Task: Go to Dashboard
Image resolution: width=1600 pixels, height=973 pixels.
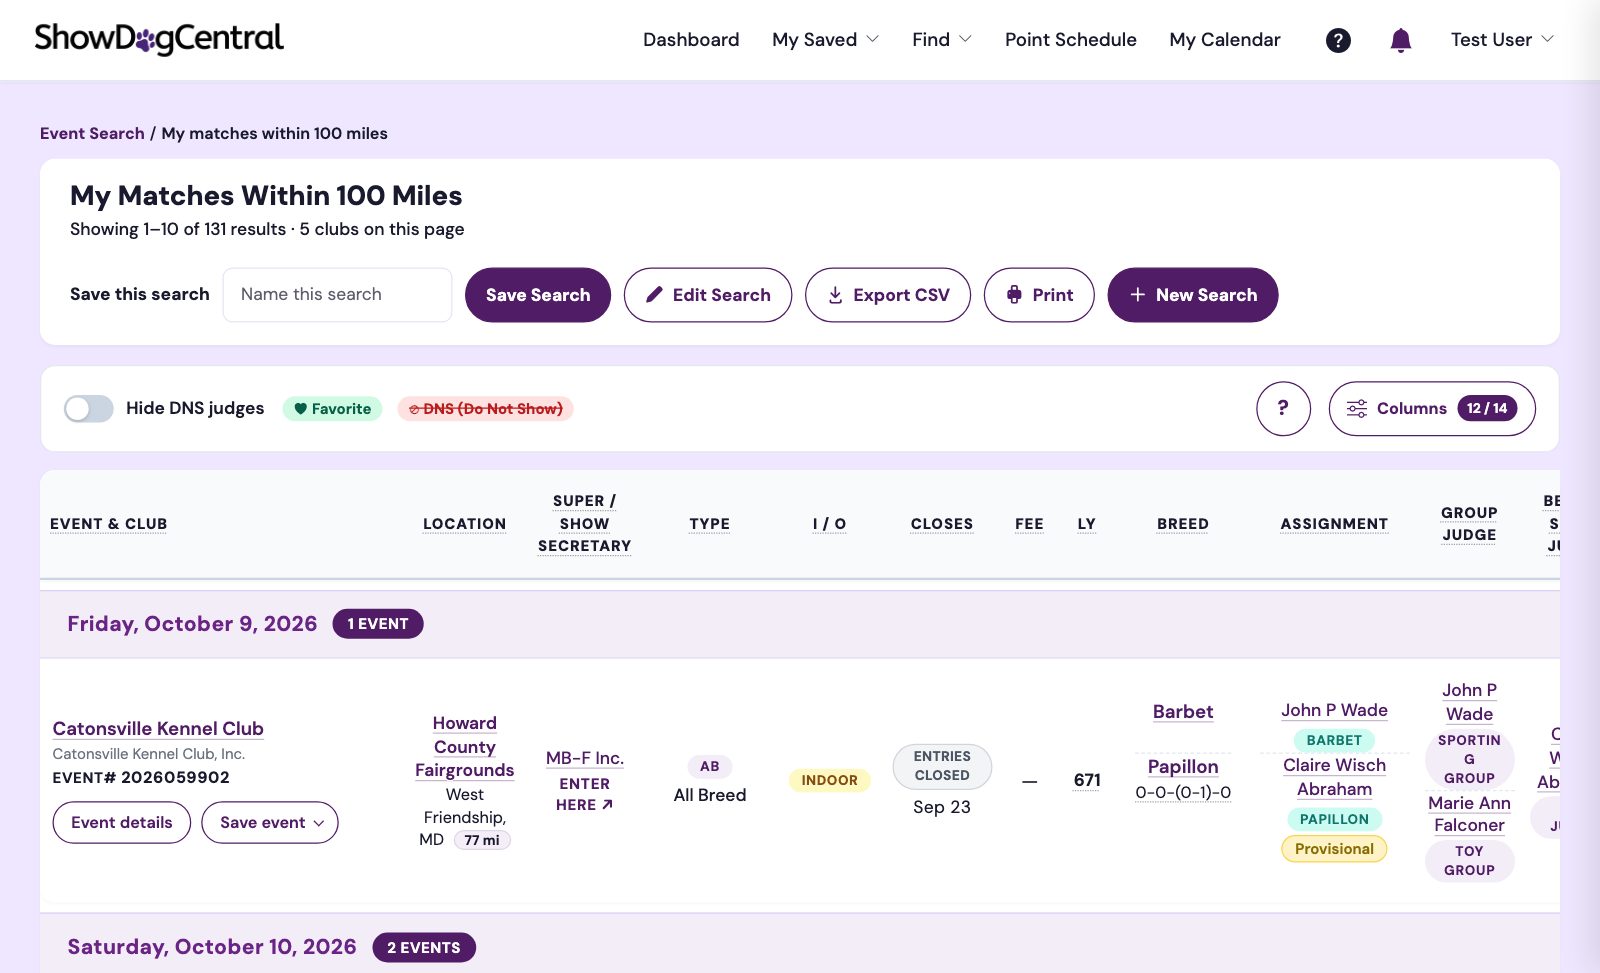Action: click(691, 40)
